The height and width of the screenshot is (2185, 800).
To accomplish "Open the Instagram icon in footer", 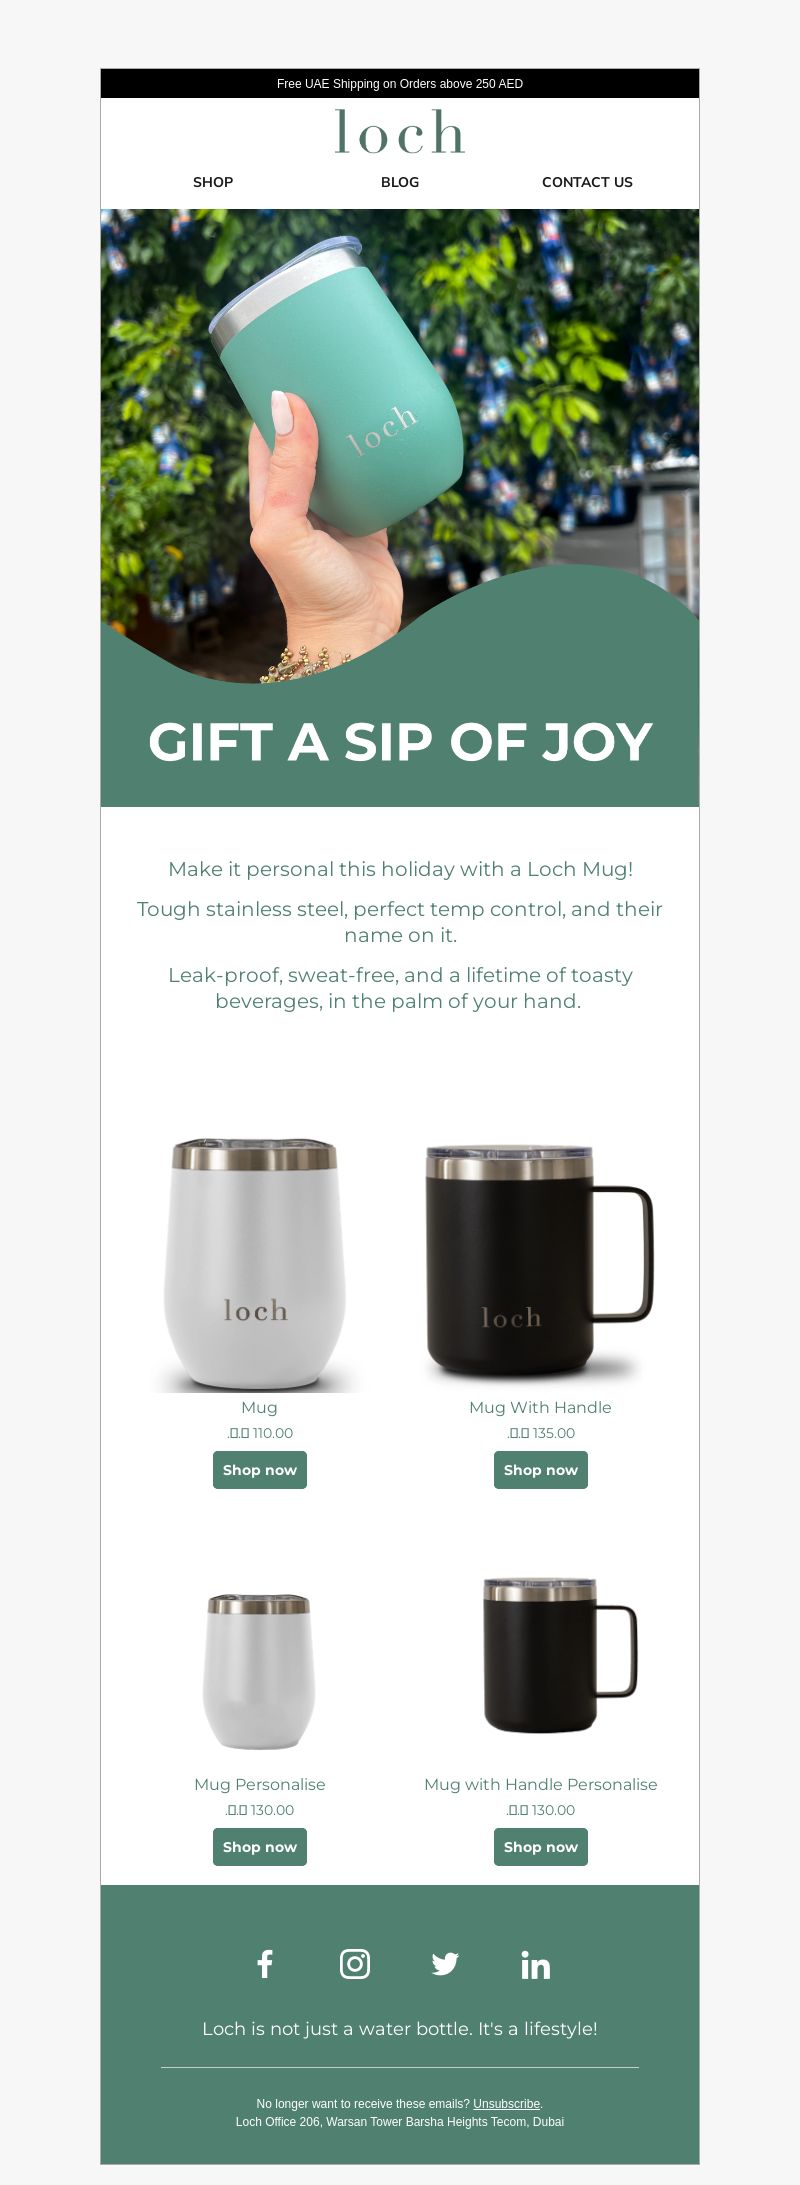I will [355, 1964].
